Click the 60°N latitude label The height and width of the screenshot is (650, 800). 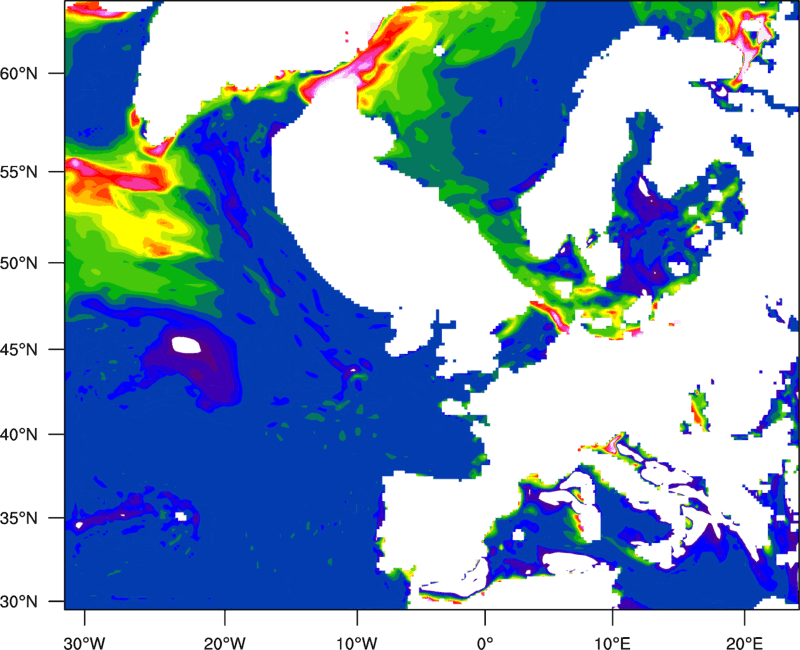(x=19, y=73)
